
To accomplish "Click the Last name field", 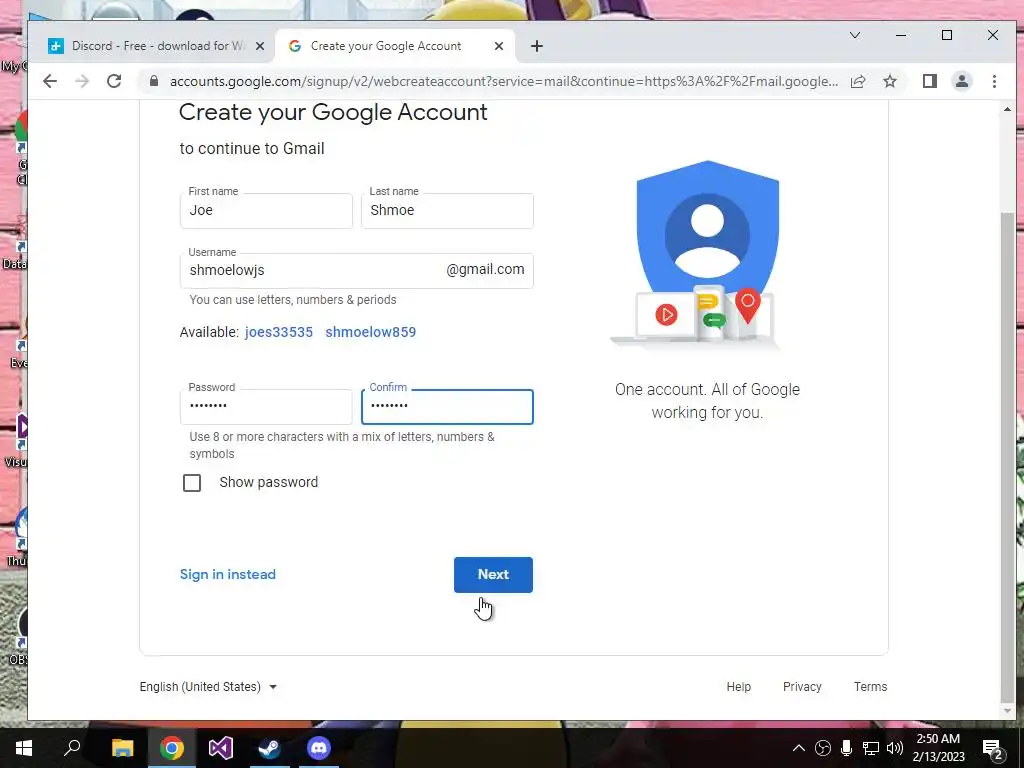I will tap(447, 210).
